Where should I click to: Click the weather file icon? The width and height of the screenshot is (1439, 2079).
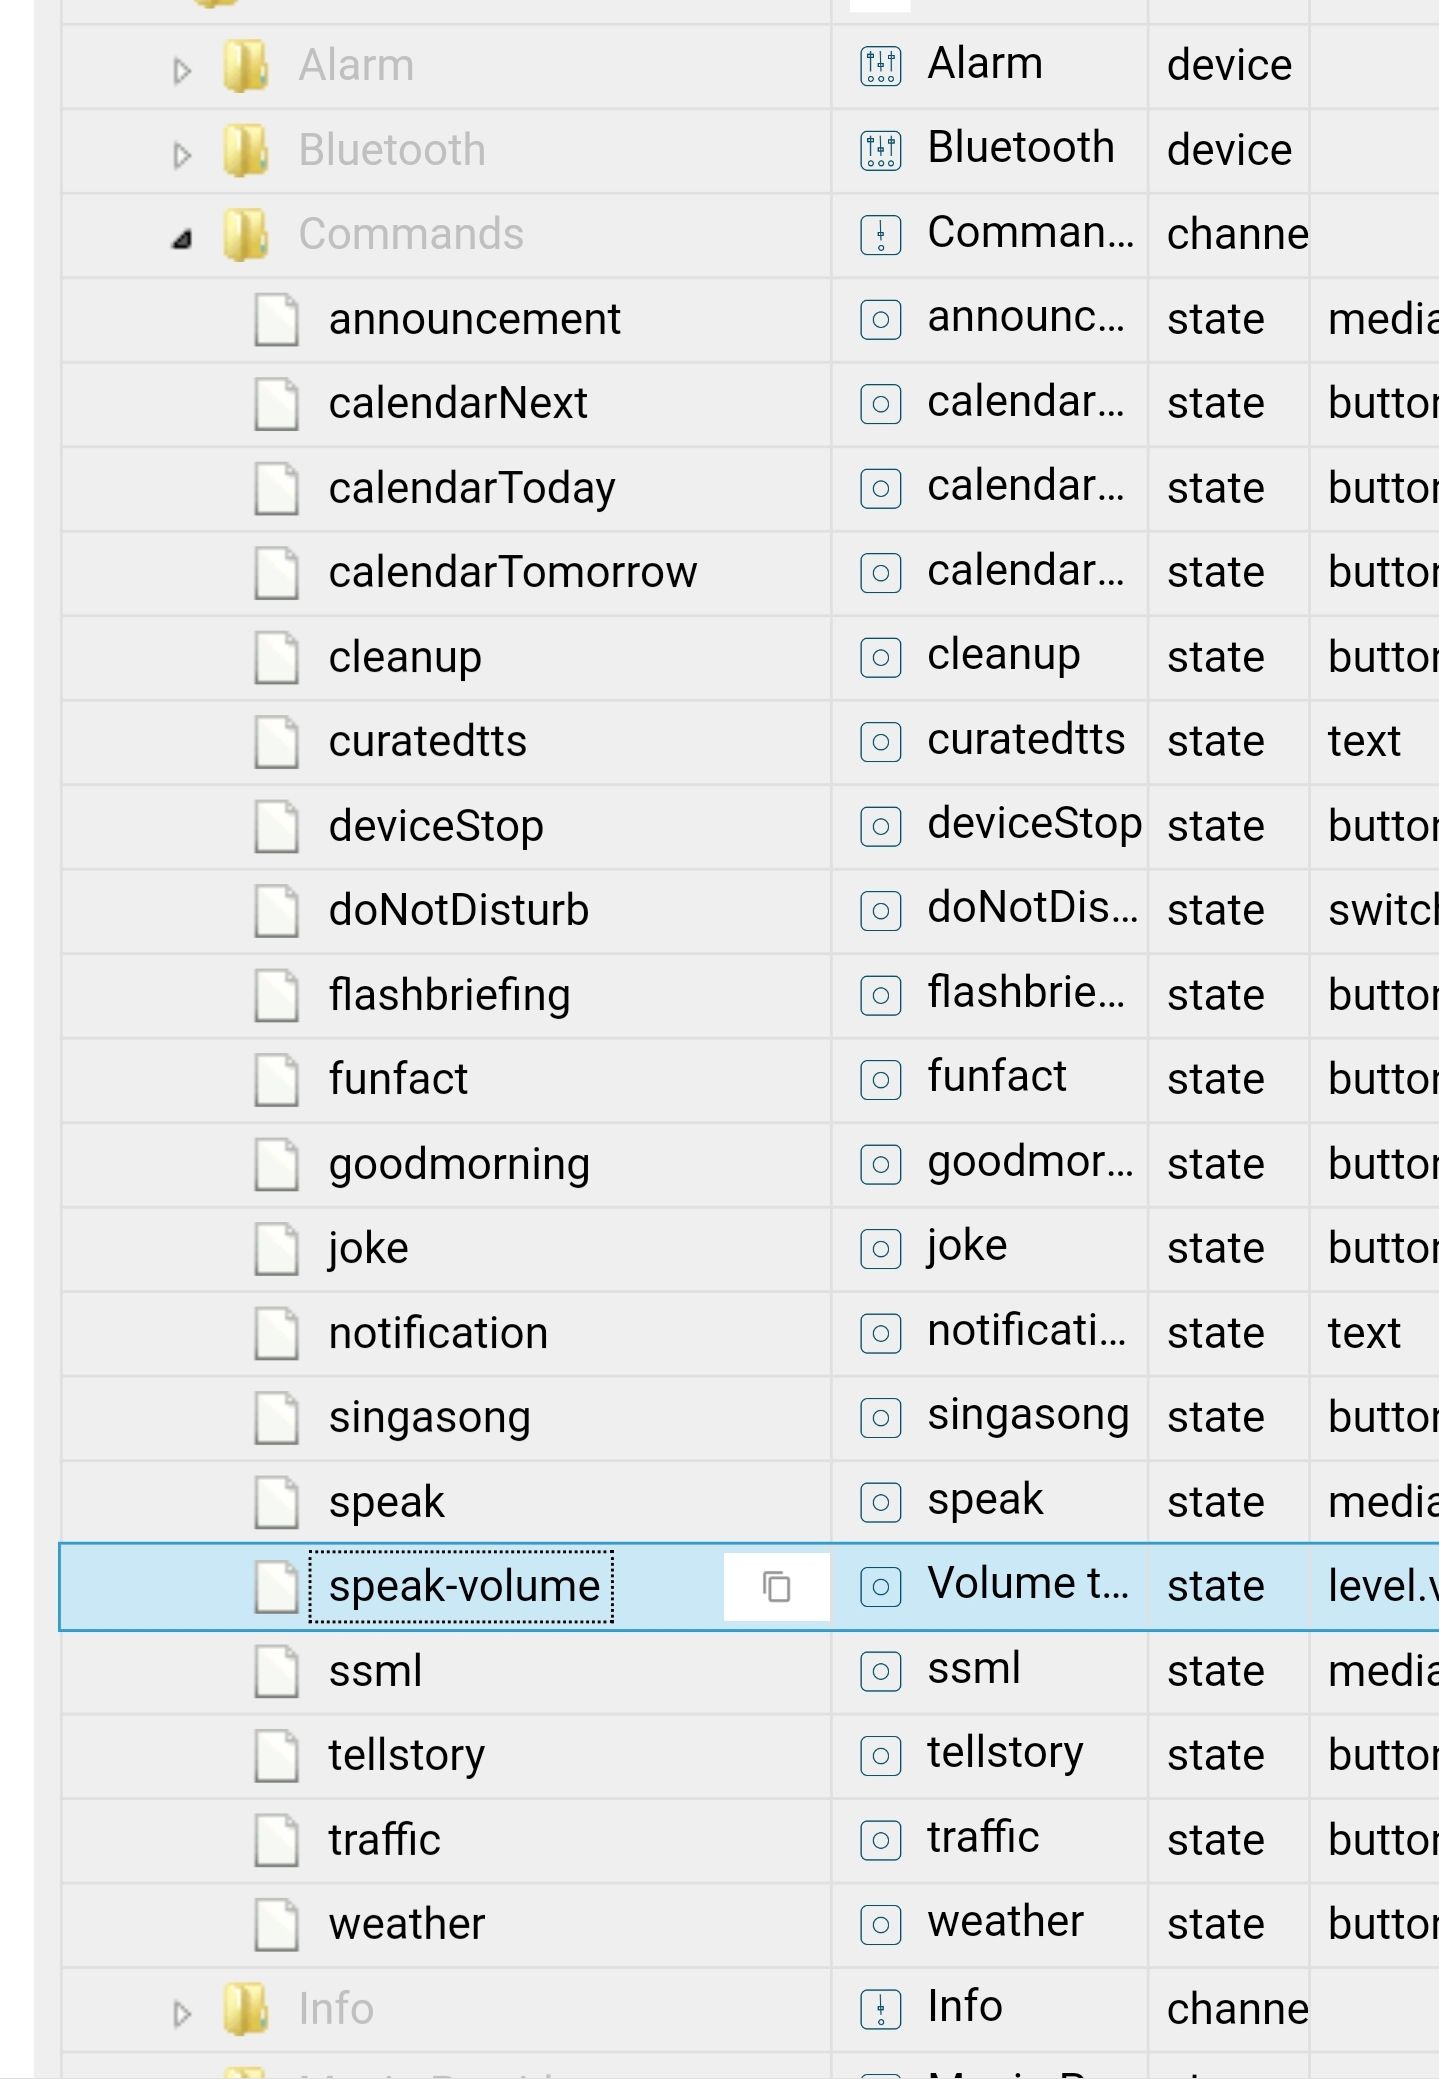(x=276, y=1925)
